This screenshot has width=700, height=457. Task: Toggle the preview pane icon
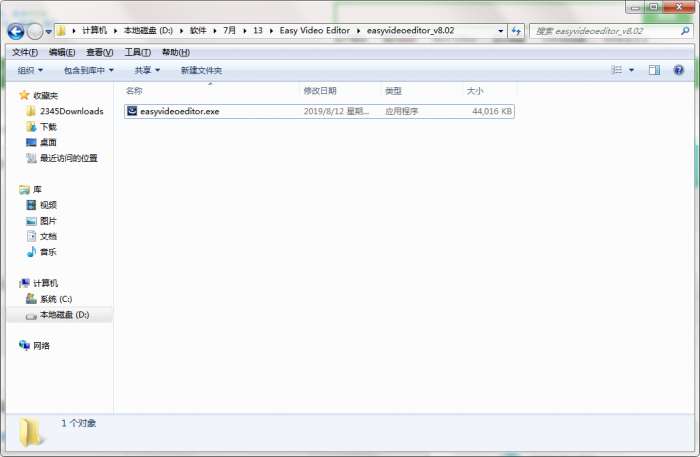(654, 70)
